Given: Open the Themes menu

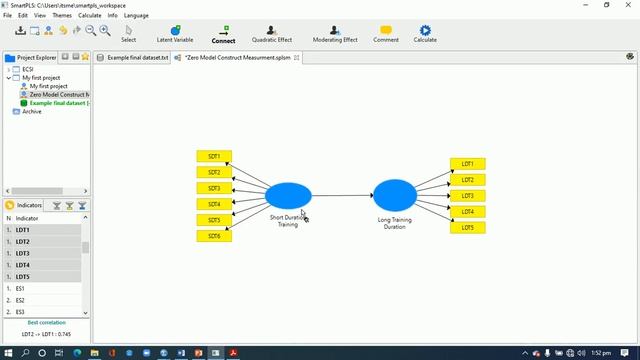Looking at the screenshot, I should click(62, 16).
